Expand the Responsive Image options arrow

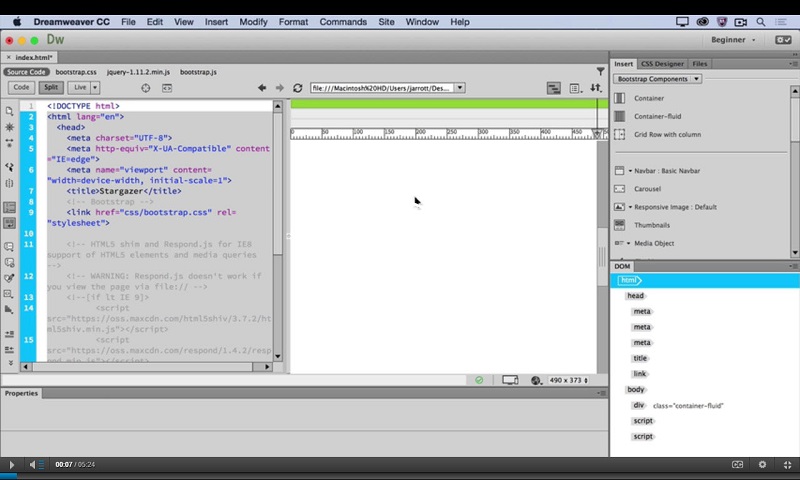pos(630,207)
